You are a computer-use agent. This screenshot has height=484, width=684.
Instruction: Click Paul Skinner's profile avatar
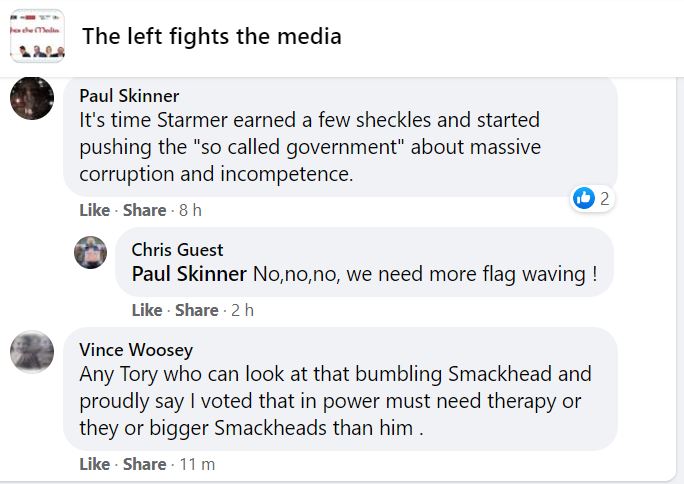point(32,98)
